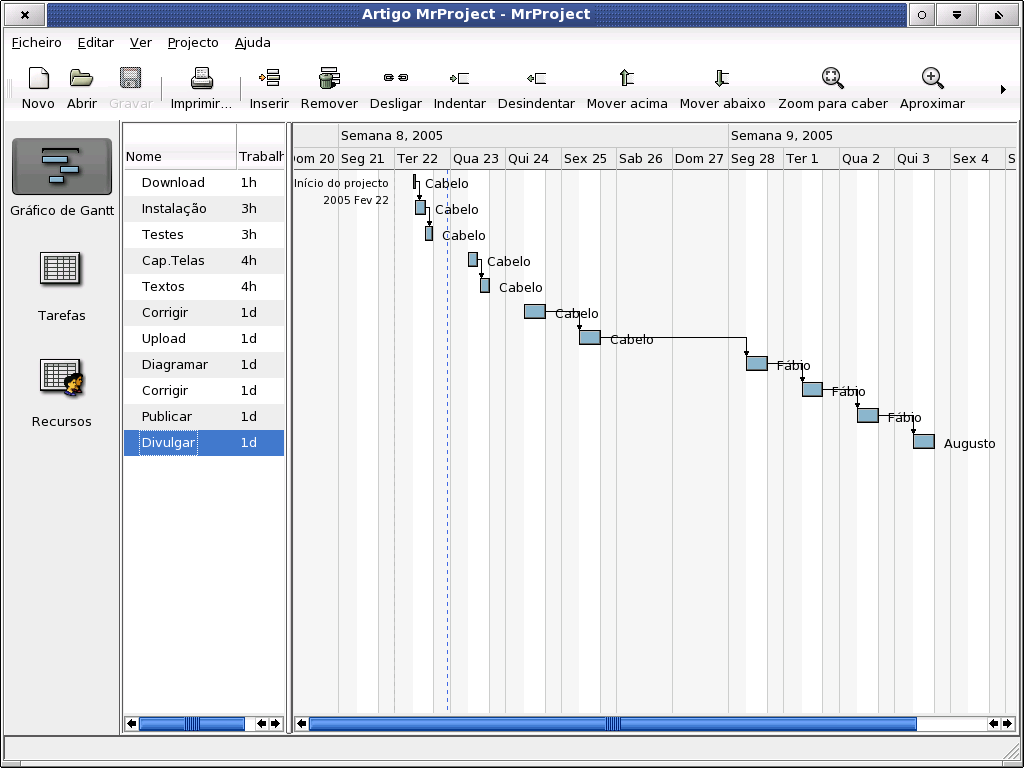Select the Publicar task row
The width and height of the screenshot is (1024, 768).
tap(204, 417)
